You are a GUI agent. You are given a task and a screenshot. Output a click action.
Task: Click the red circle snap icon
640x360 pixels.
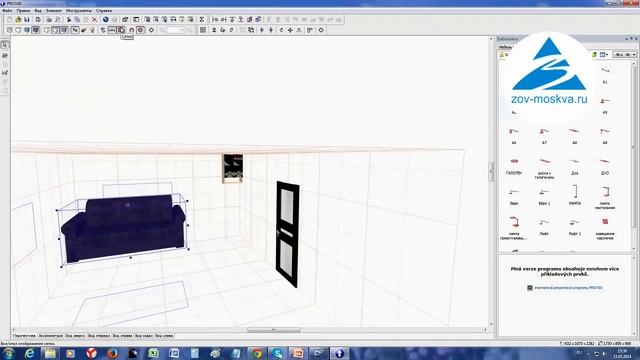140,30
